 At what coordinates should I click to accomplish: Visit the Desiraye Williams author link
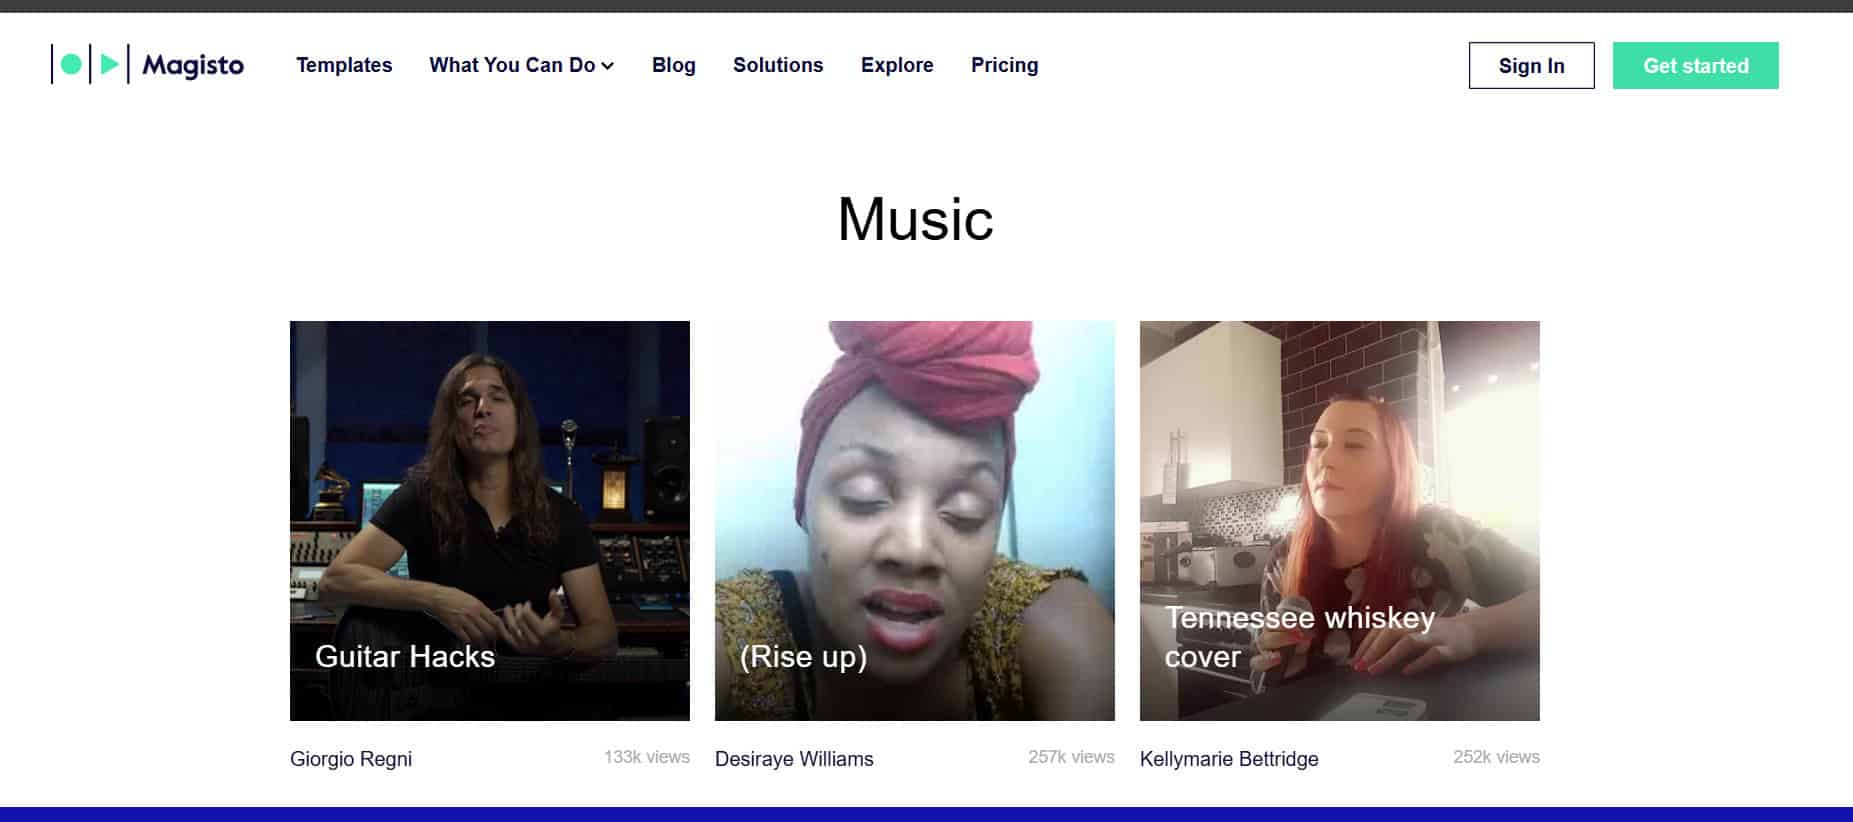794,759
